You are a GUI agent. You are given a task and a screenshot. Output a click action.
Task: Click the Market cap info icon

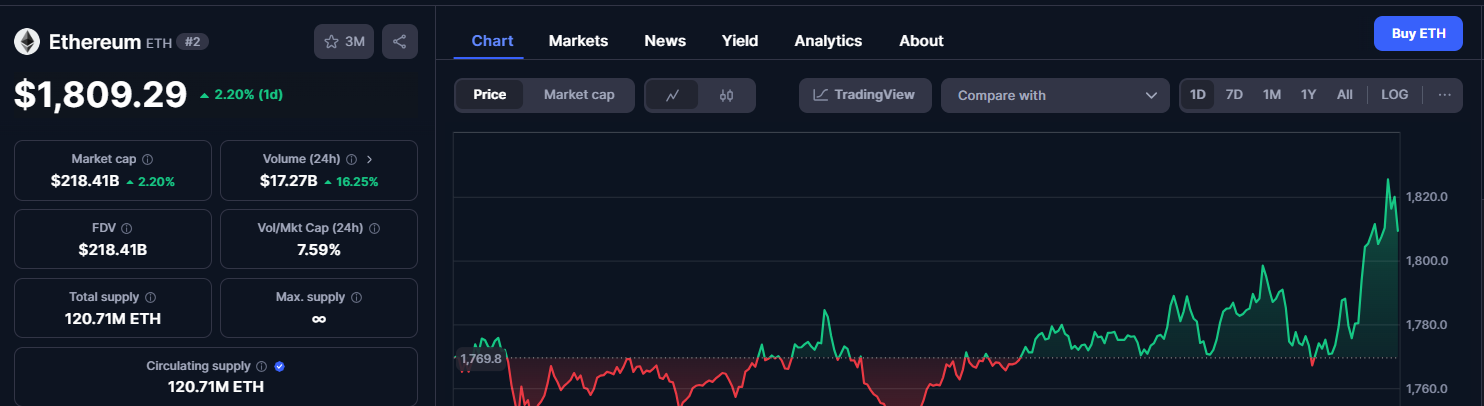pyautogui.click(x=148, y=159)
